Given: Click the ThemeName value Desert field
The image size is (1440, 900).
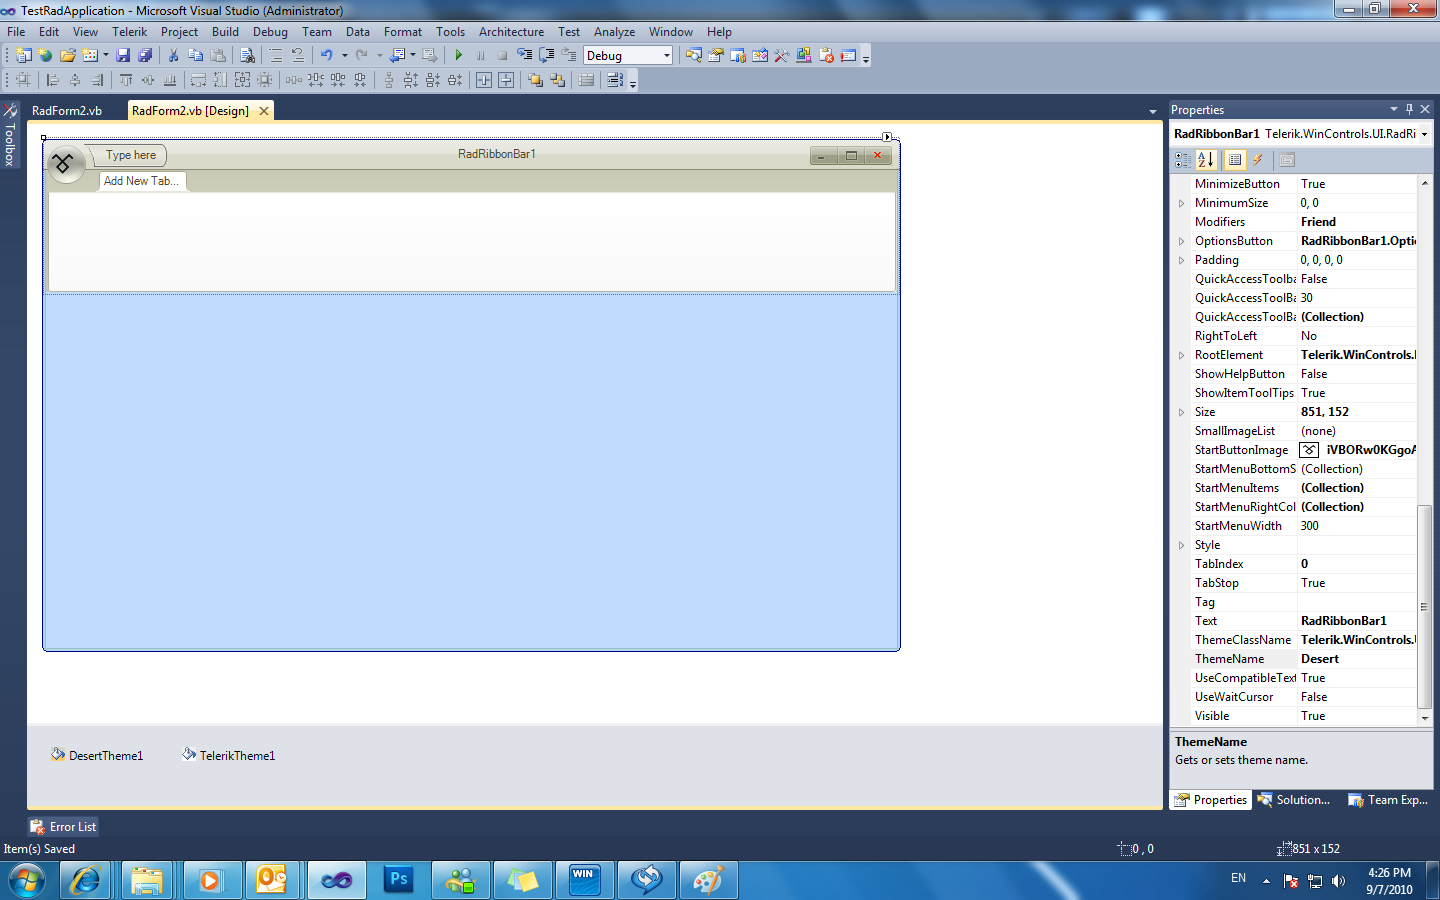Looking at the screenshot, I should point(1357,659).
